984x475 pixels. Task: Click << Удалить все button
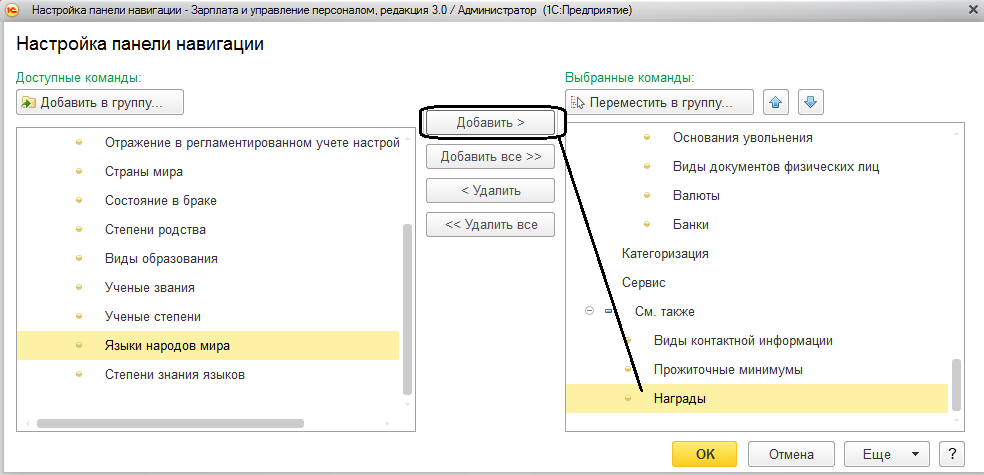point(490,224)
